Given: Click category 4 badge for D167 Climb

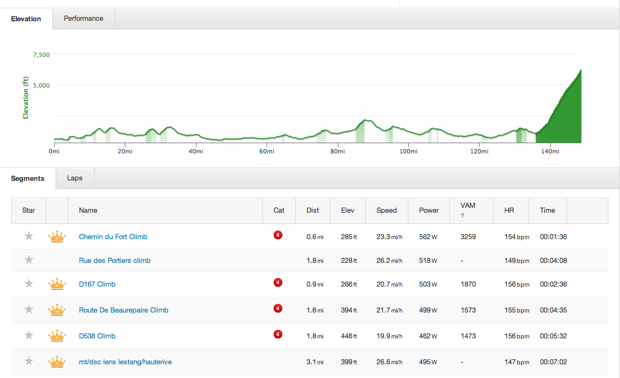Looking at the screenshot, I should [x=278, y=282].
